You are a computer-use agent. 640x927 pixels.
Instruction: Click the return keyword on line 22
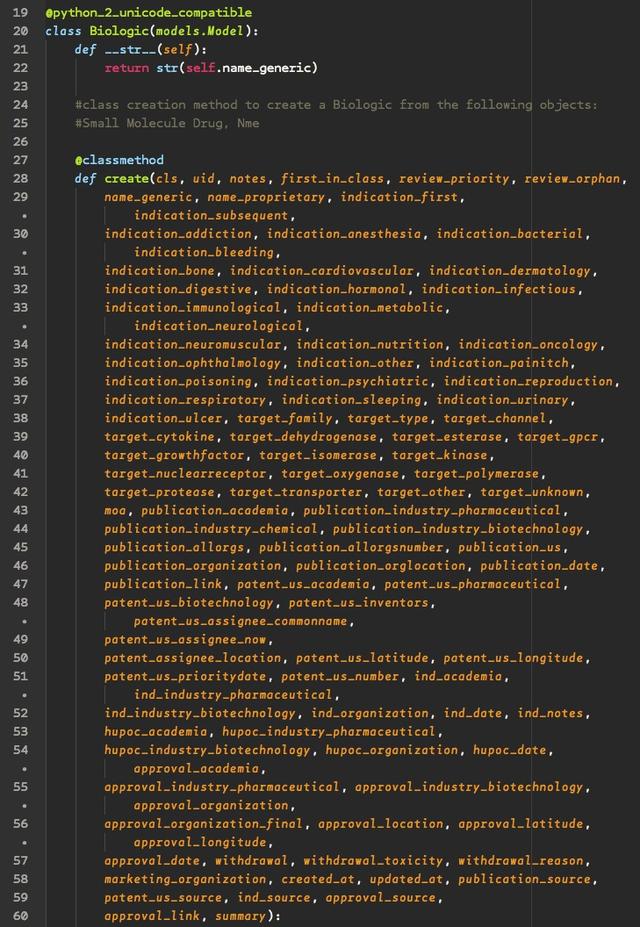coord(126,68)
